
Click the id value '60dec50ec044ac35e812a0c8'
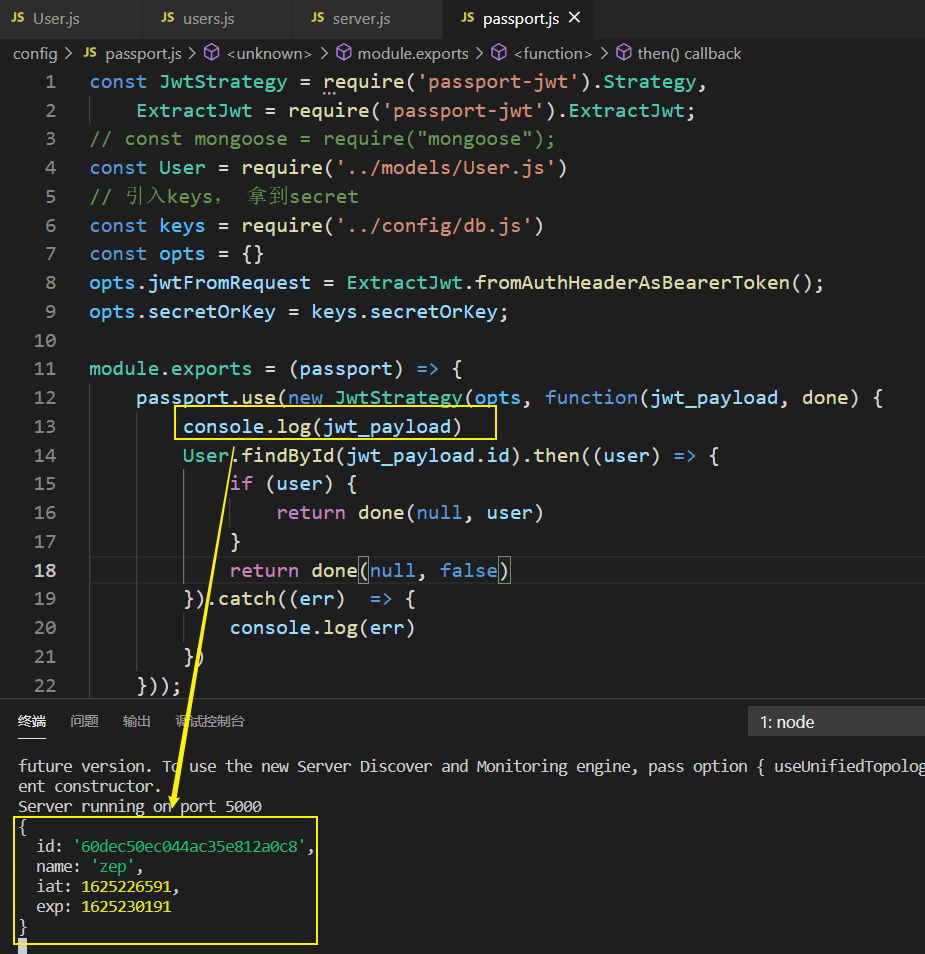click(x=189, y=846)
